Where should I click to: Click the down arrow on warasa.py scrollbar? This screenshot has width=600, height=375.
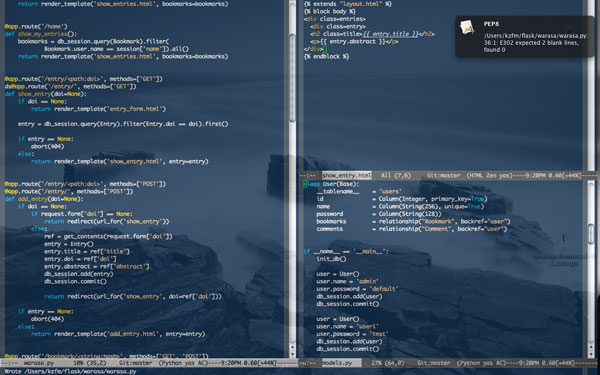tap(292, 353)
